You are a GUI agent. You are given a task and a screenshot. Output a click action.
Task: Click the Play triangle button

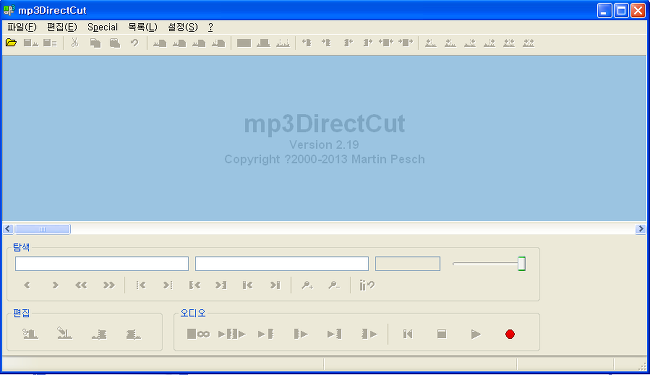pyautogui.click(x=475, y=334)
